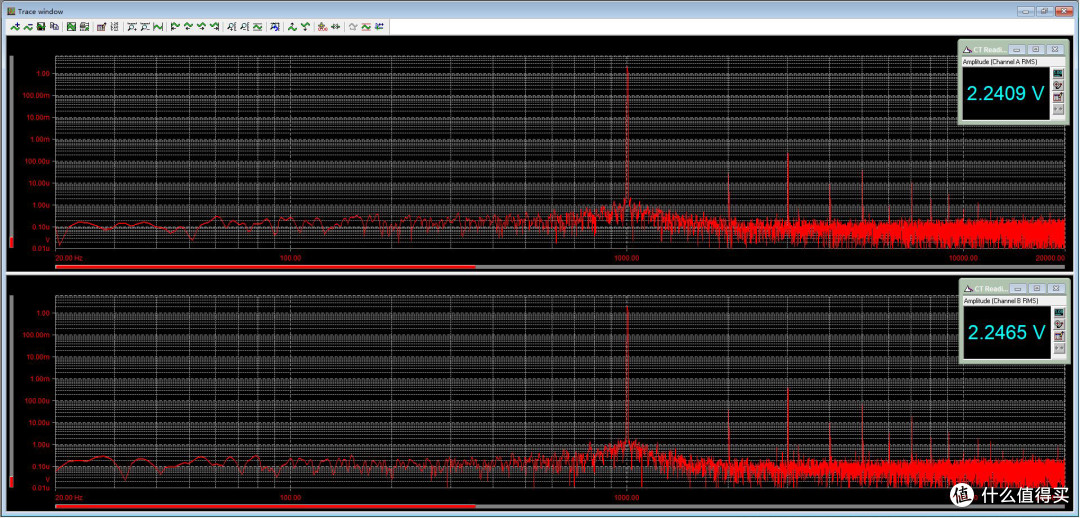
Task: Open properties icon in Channel A reading
Action: pyautogui.click(x=1058, y=97)
